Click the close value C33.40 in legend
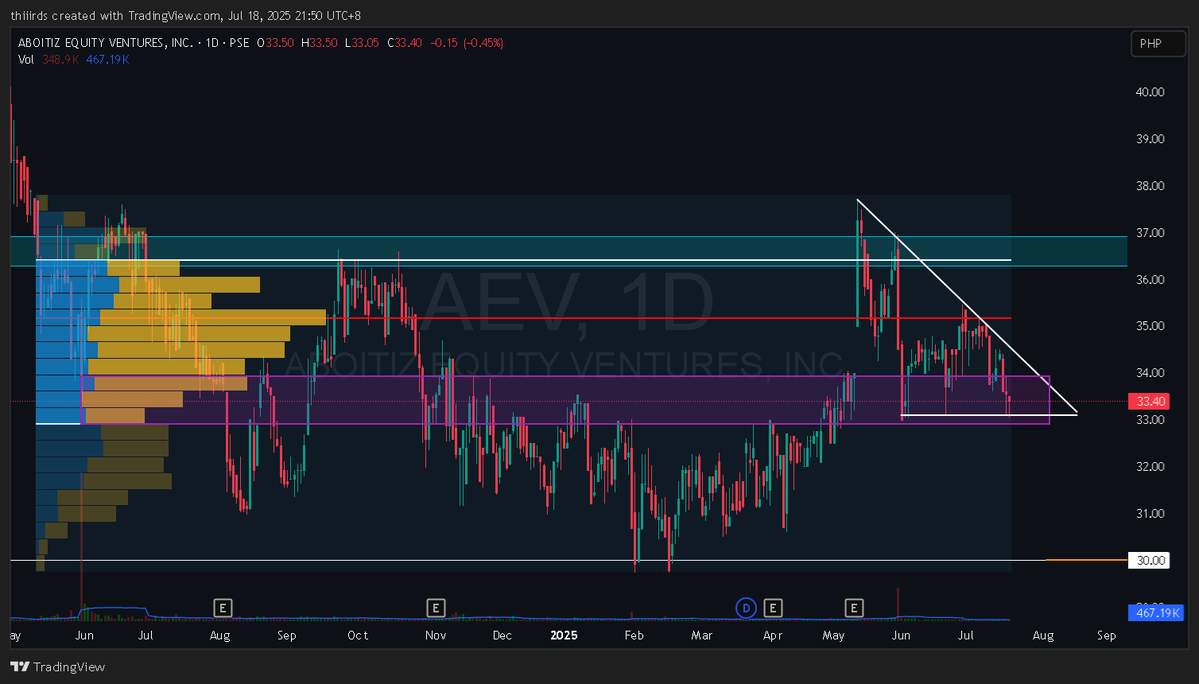 tap(405, 43)
